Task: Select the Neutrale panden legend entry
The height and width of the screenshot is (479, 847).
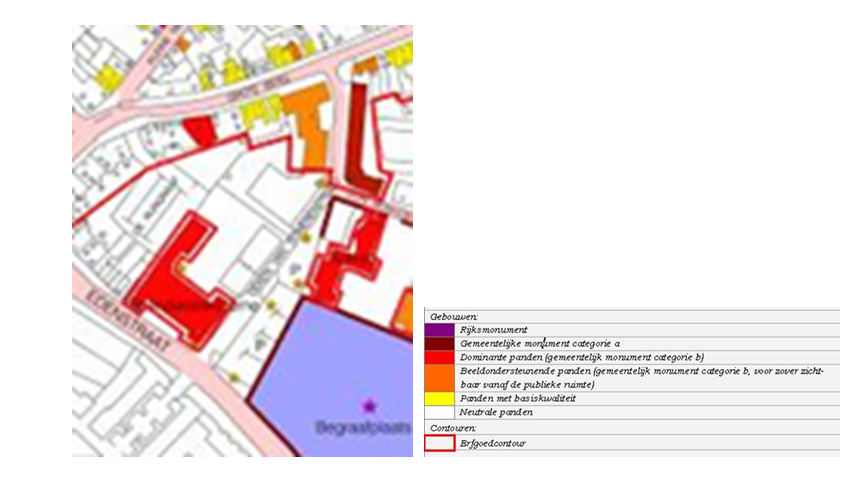Action: point(496,412)
